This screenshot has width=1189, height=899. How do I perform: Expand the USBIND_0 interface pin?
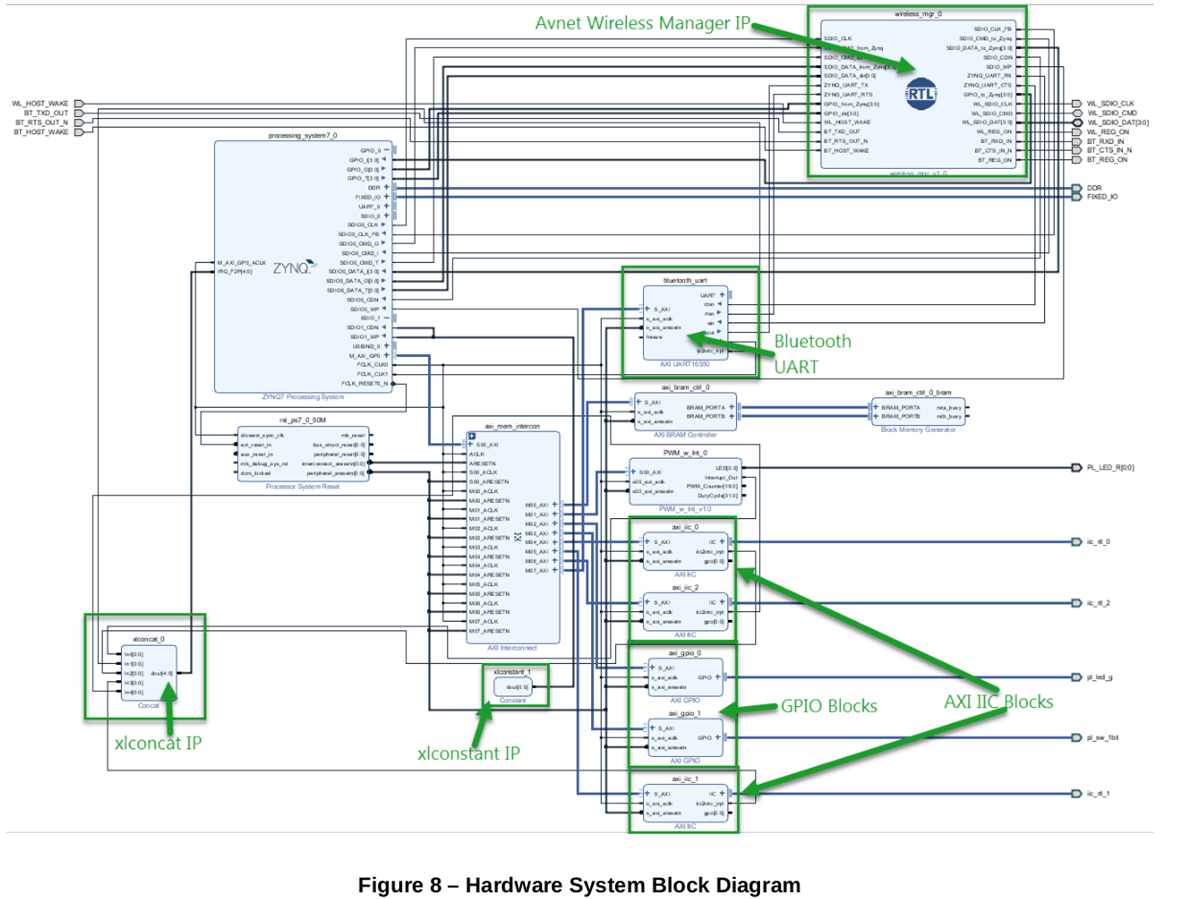point(386,346)
